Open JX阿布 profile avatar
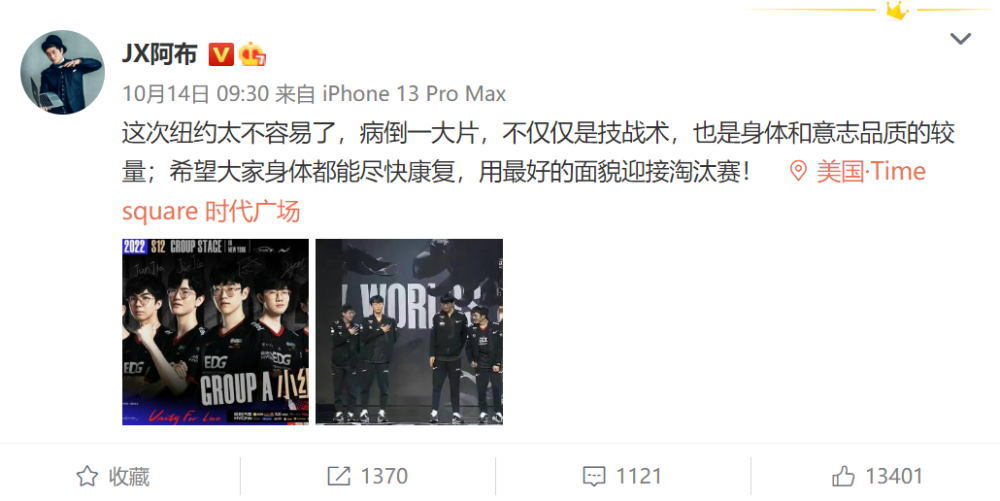1000x501 pixels. tap(62, 72)
